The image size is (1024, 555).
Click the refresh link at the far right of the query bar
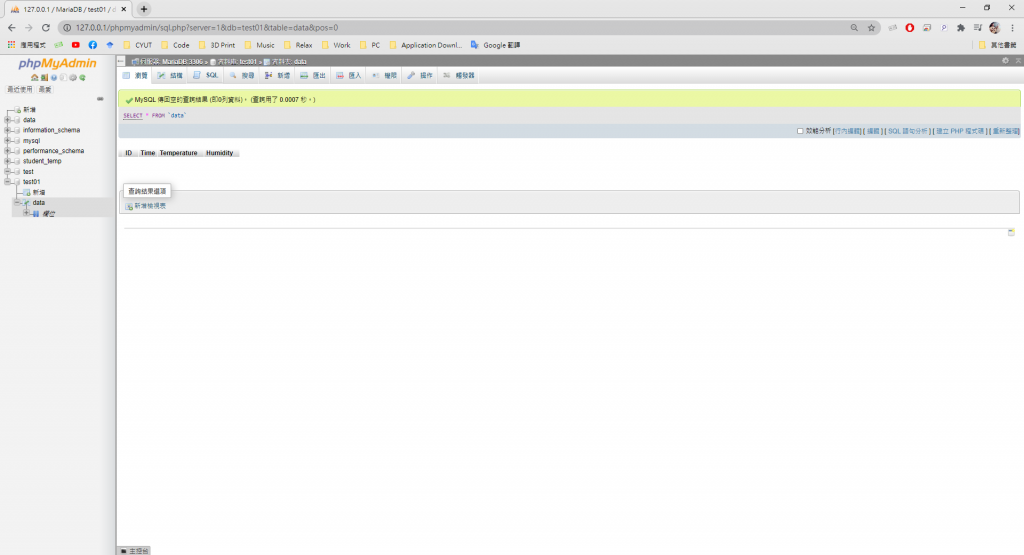pos(1006,131)
